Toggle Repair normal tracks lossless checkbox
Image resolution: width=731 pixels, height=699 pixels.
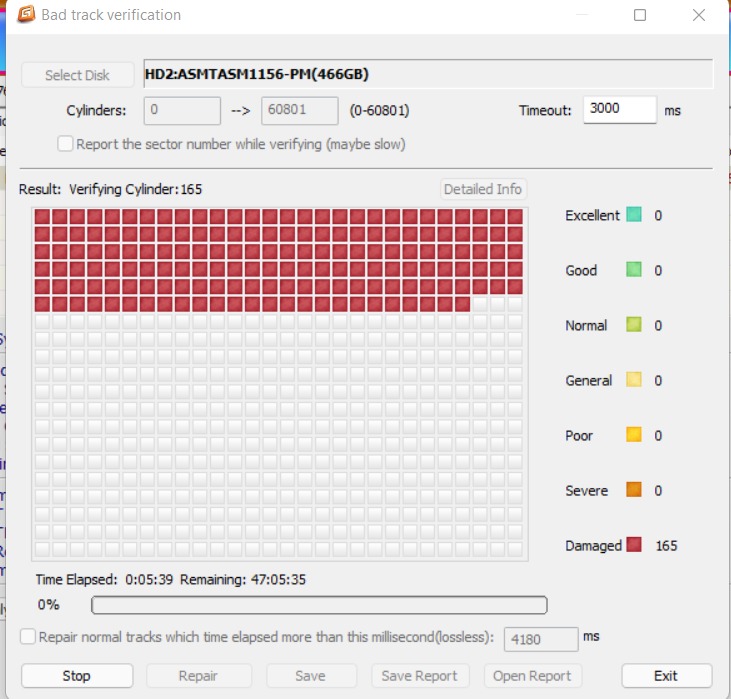[28, 636]
